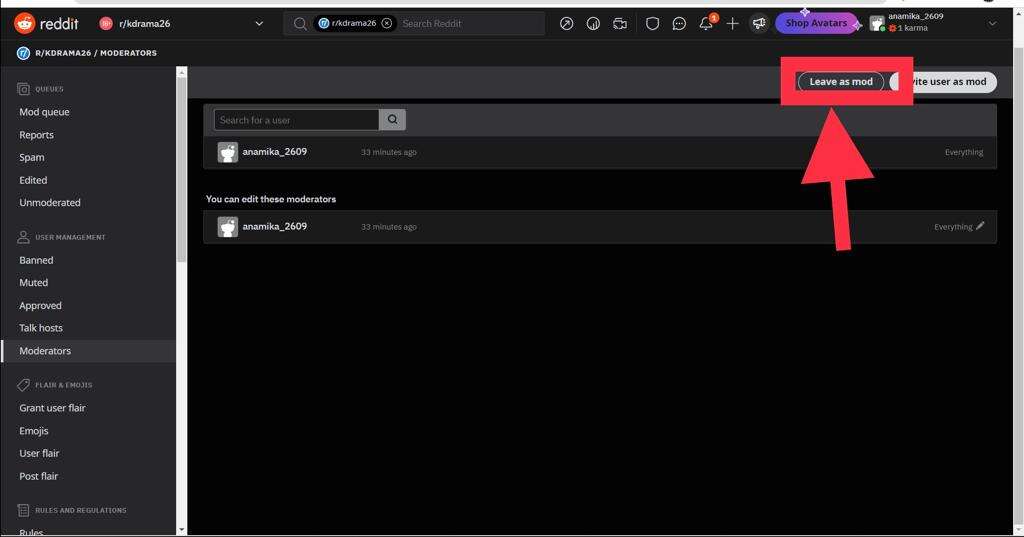Open the notifications bell icon
Image resolution: width=1024 pixels, height=537 pixels.
pyautogui.click(x=706, y=24)
